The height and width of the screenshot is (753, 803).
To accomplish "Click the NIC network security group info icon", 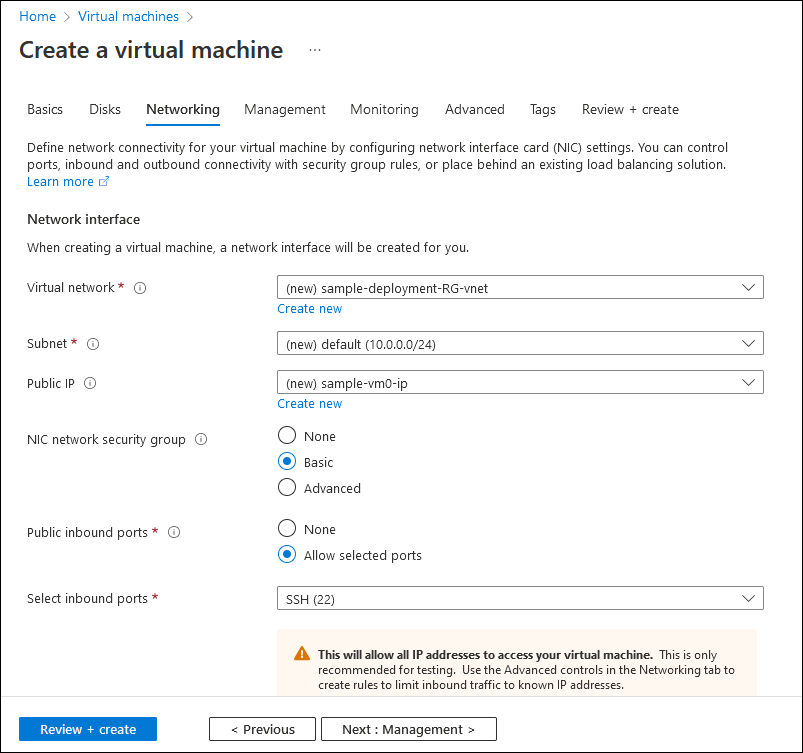I will 201,439.
